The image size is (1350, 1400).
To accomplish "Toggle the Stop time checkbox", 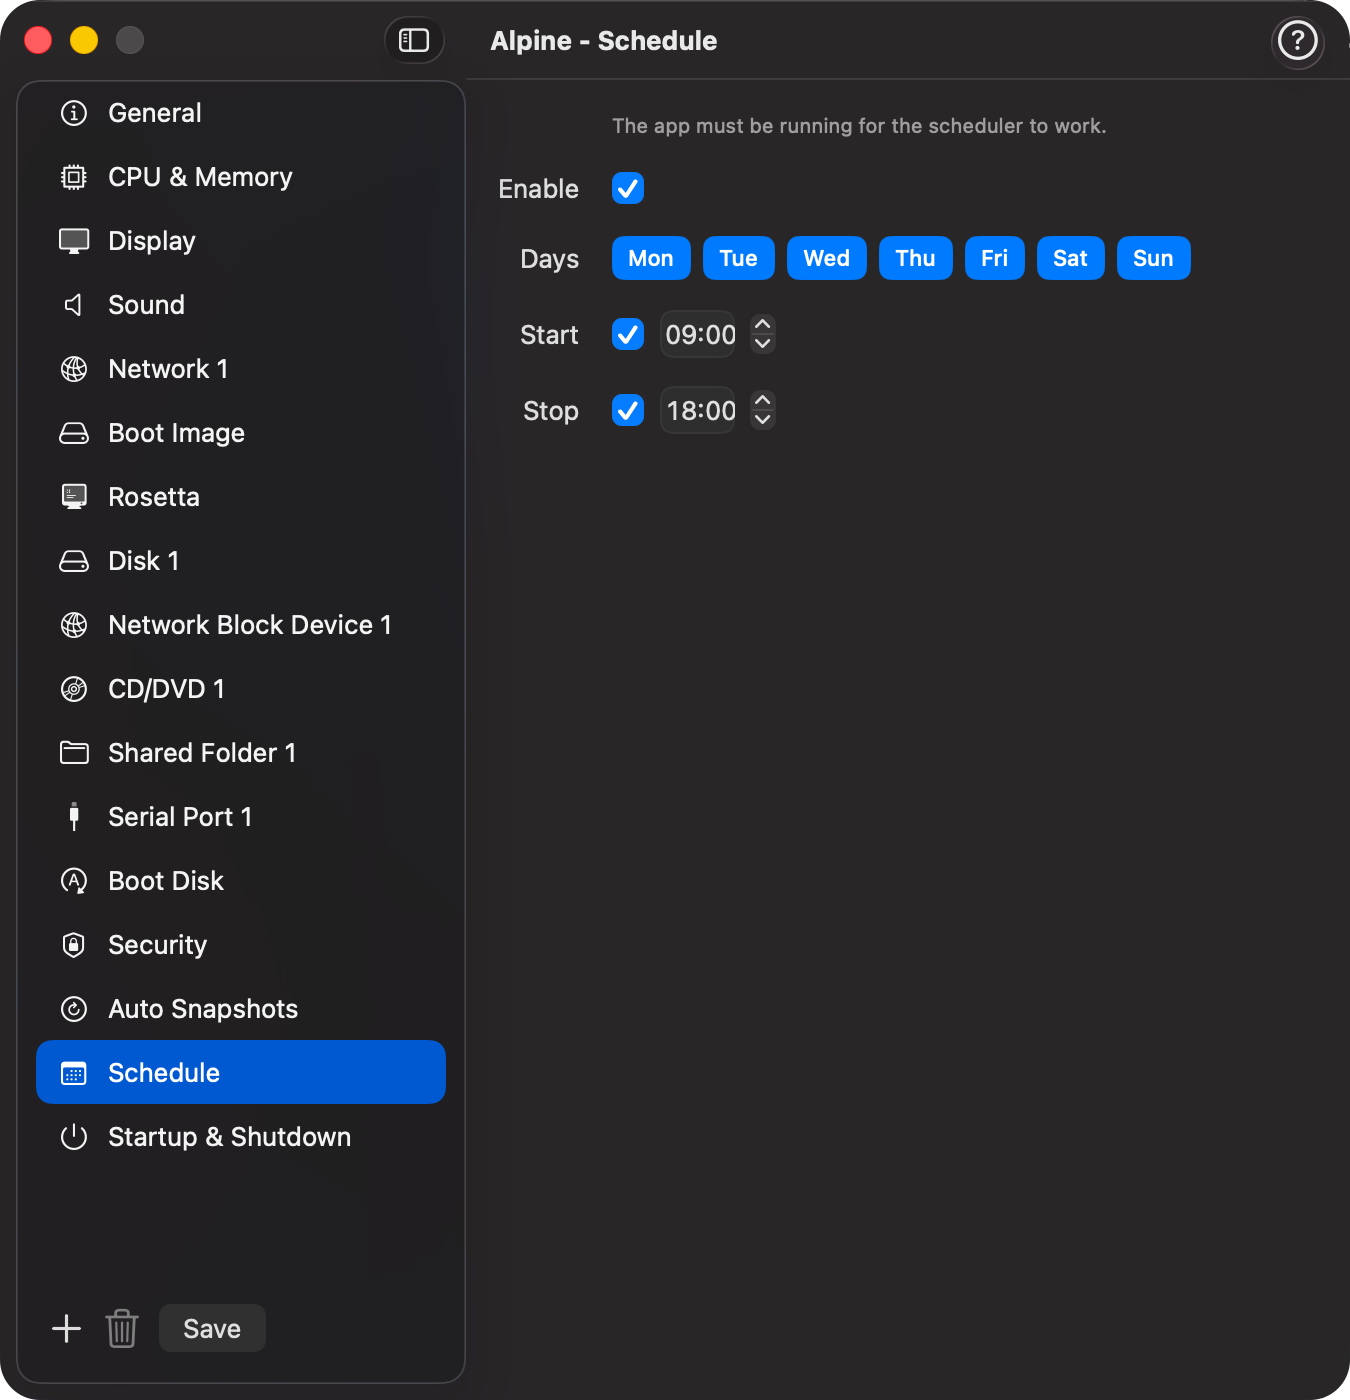I will (x=628, y=410).
